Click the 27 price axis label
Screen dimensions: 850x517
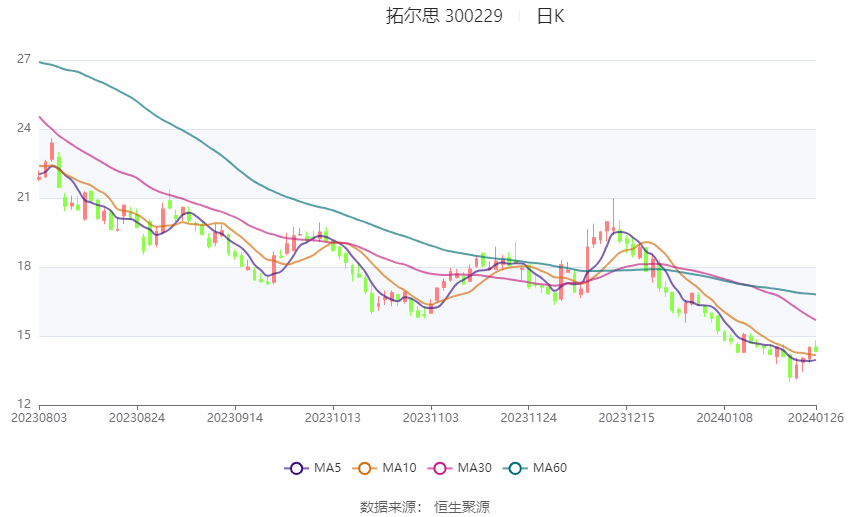24,59
